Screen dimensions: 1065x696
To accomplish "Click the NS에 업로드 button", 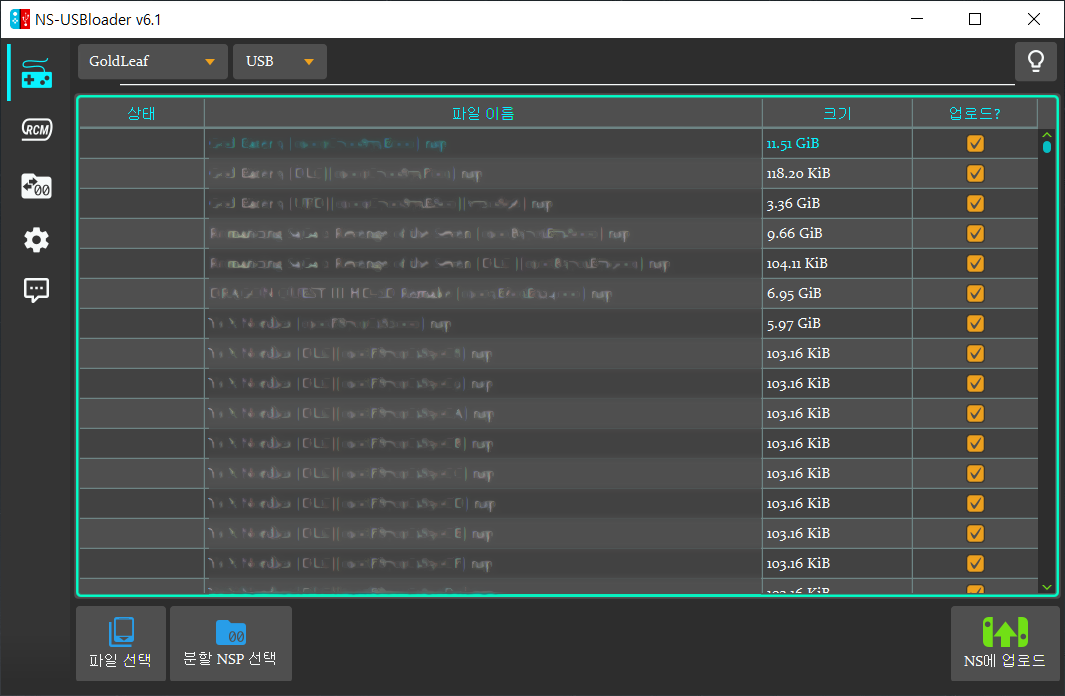I will [1005, 644].
